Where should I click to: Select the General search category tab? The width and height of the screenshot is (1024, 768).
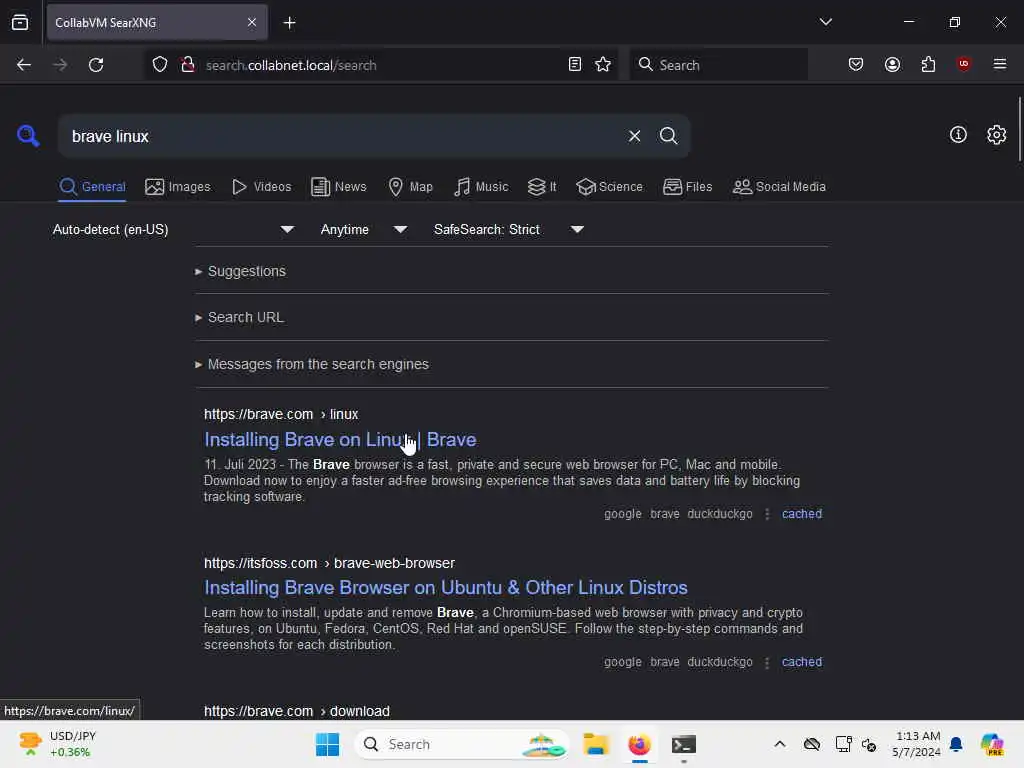(x=92, y=187)
